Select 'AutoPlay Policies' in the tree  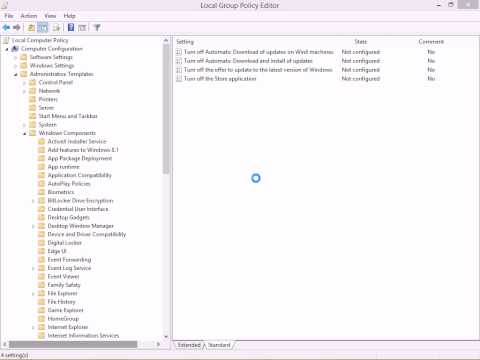(x=69, y=184)
